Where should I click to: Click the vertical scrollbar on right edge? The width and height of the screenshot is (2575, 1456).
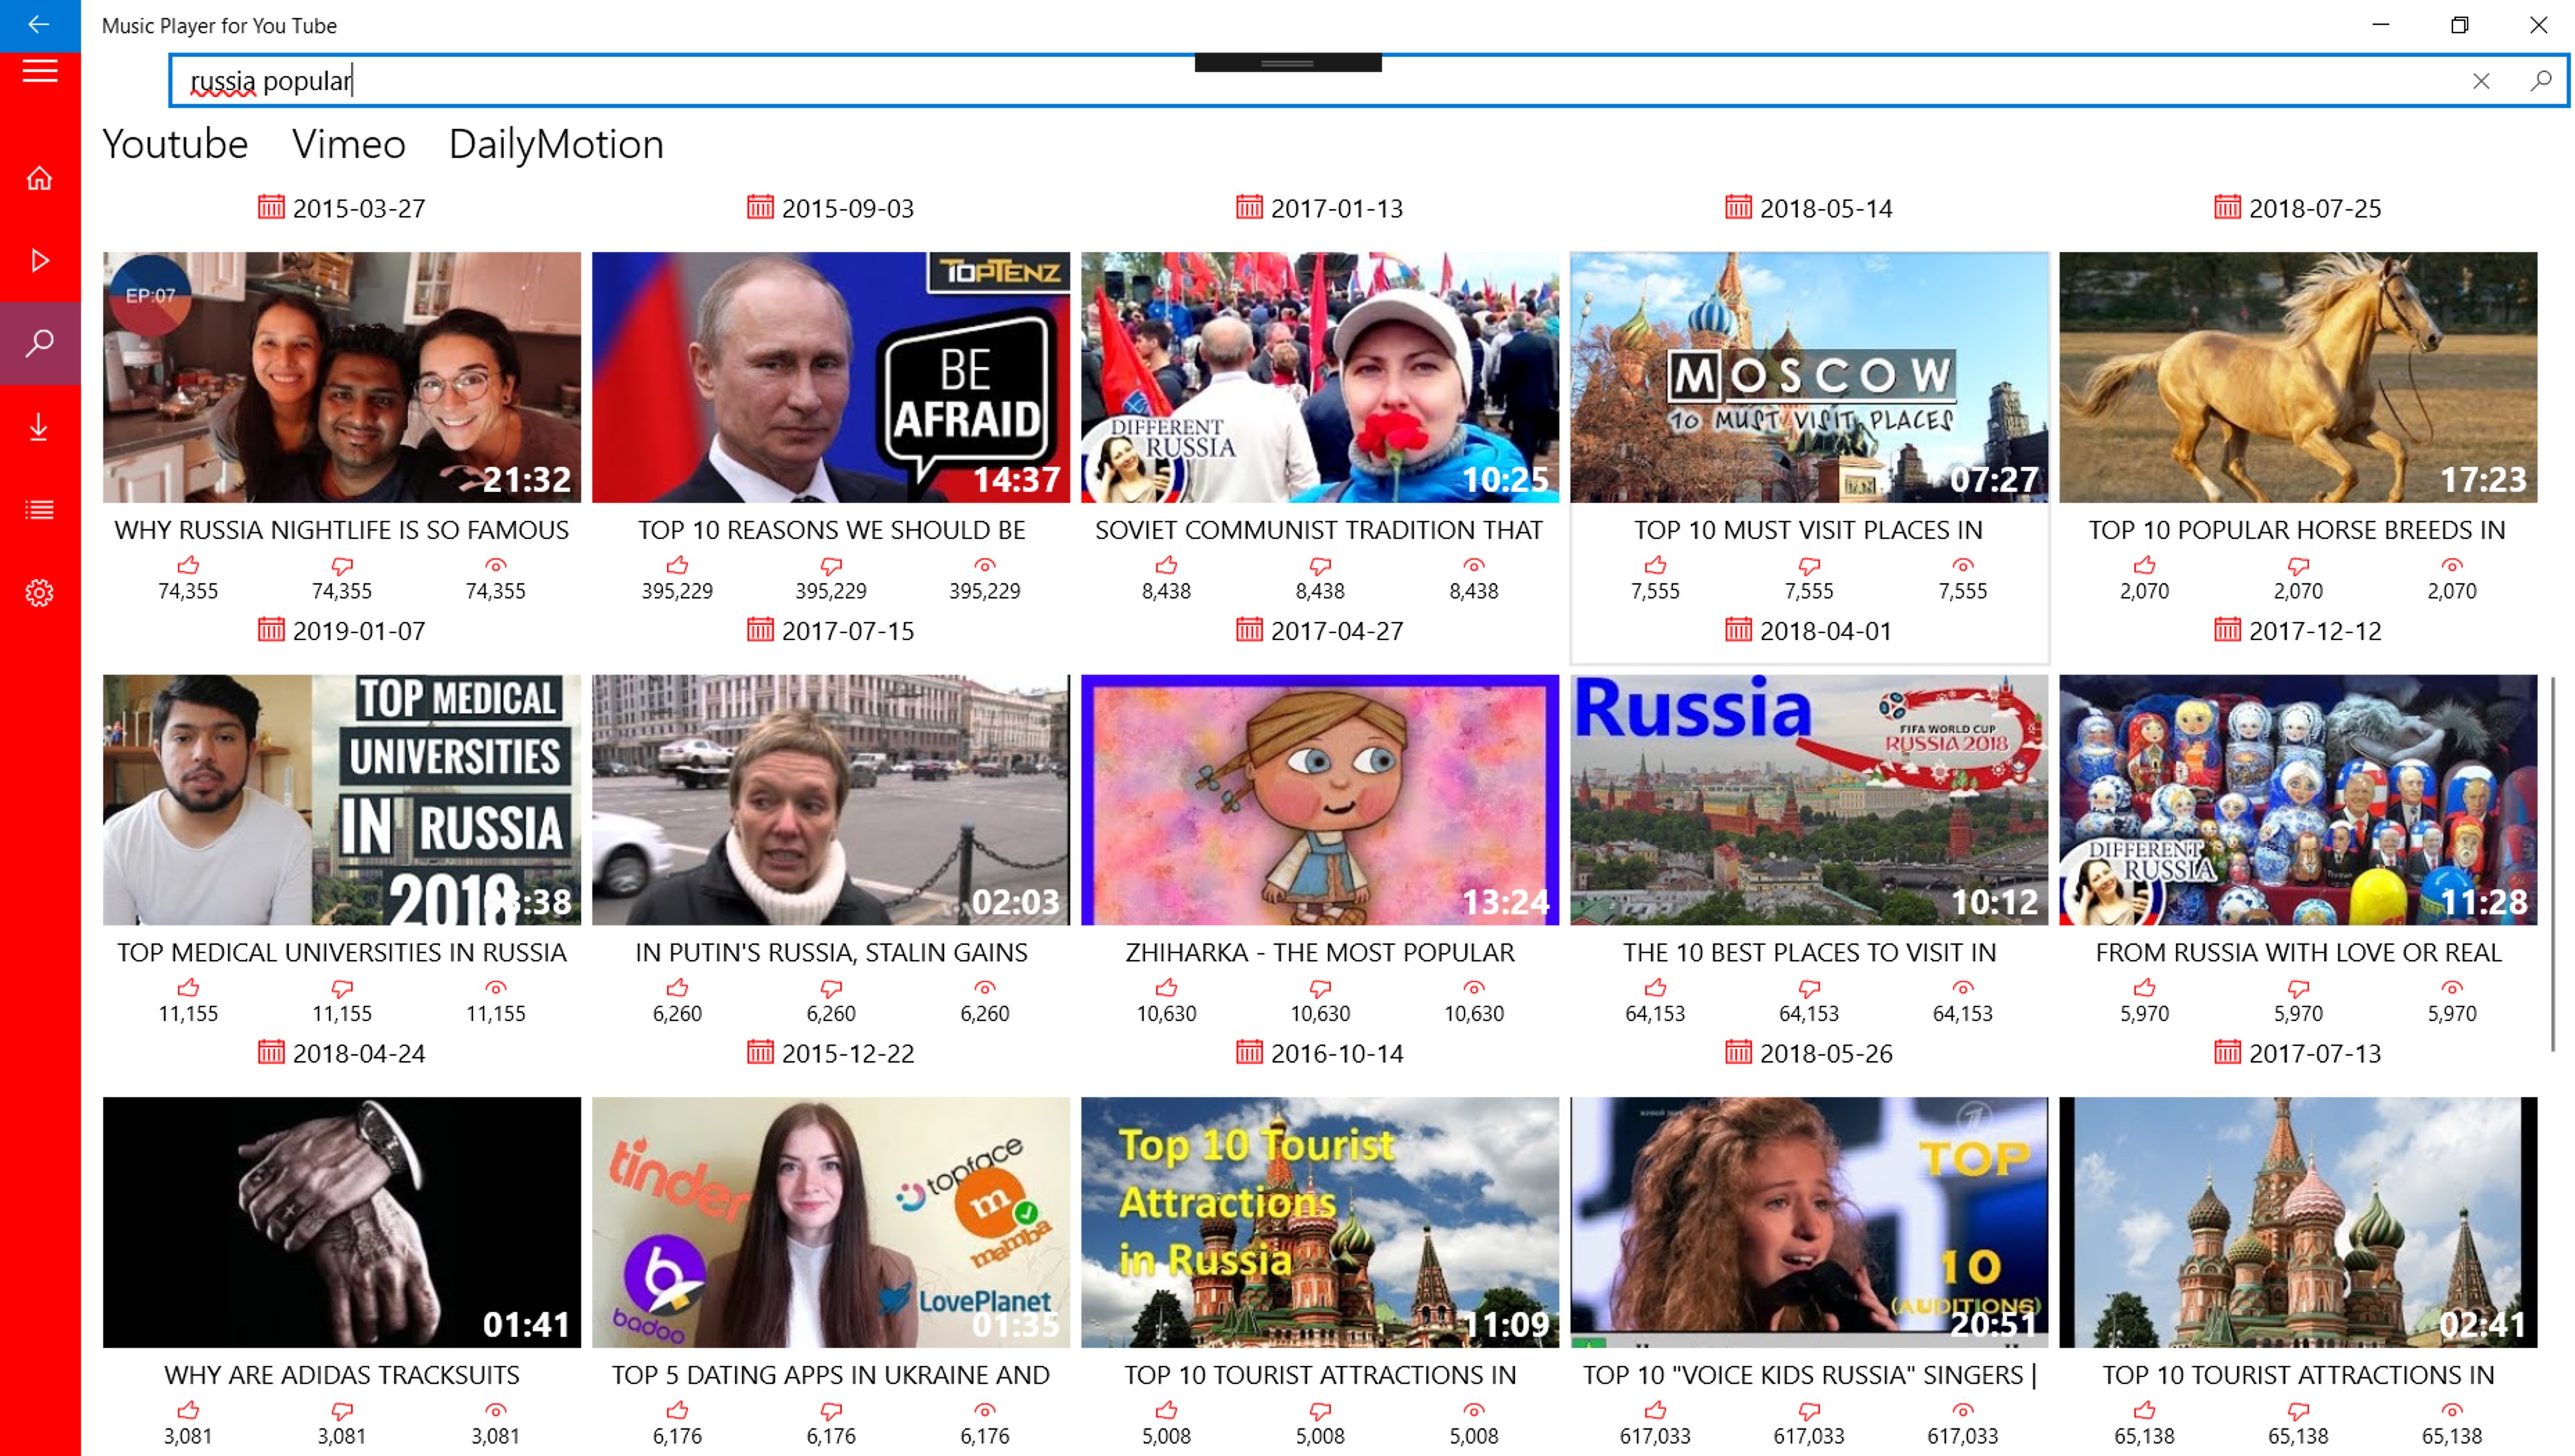coord(2553,865)
